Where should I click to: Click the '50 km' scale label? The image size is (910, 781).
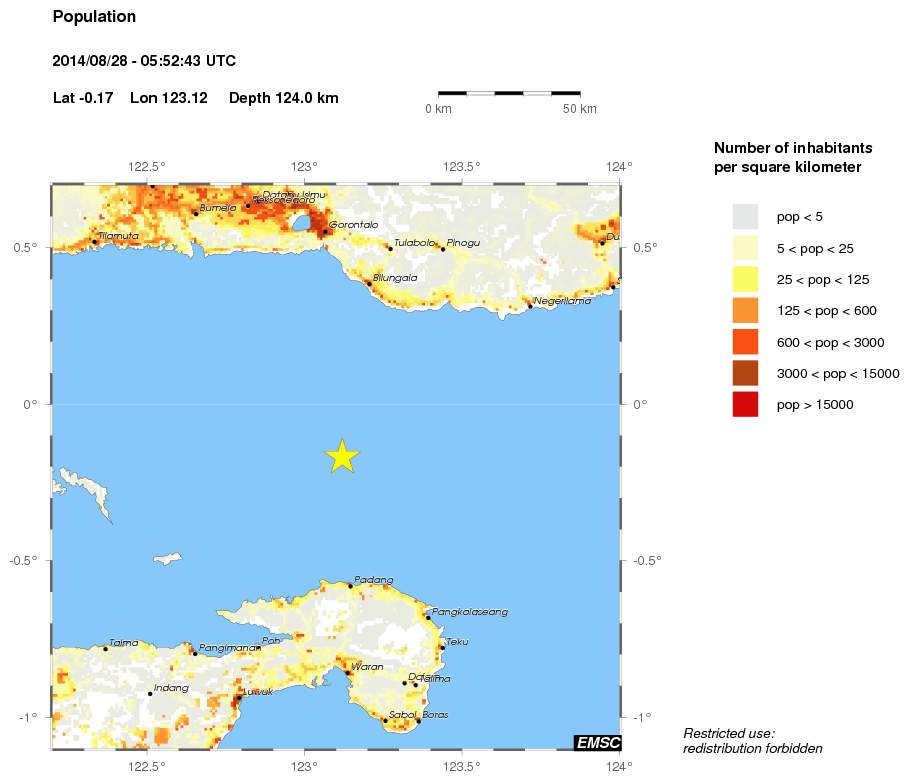tap(579, 109)
